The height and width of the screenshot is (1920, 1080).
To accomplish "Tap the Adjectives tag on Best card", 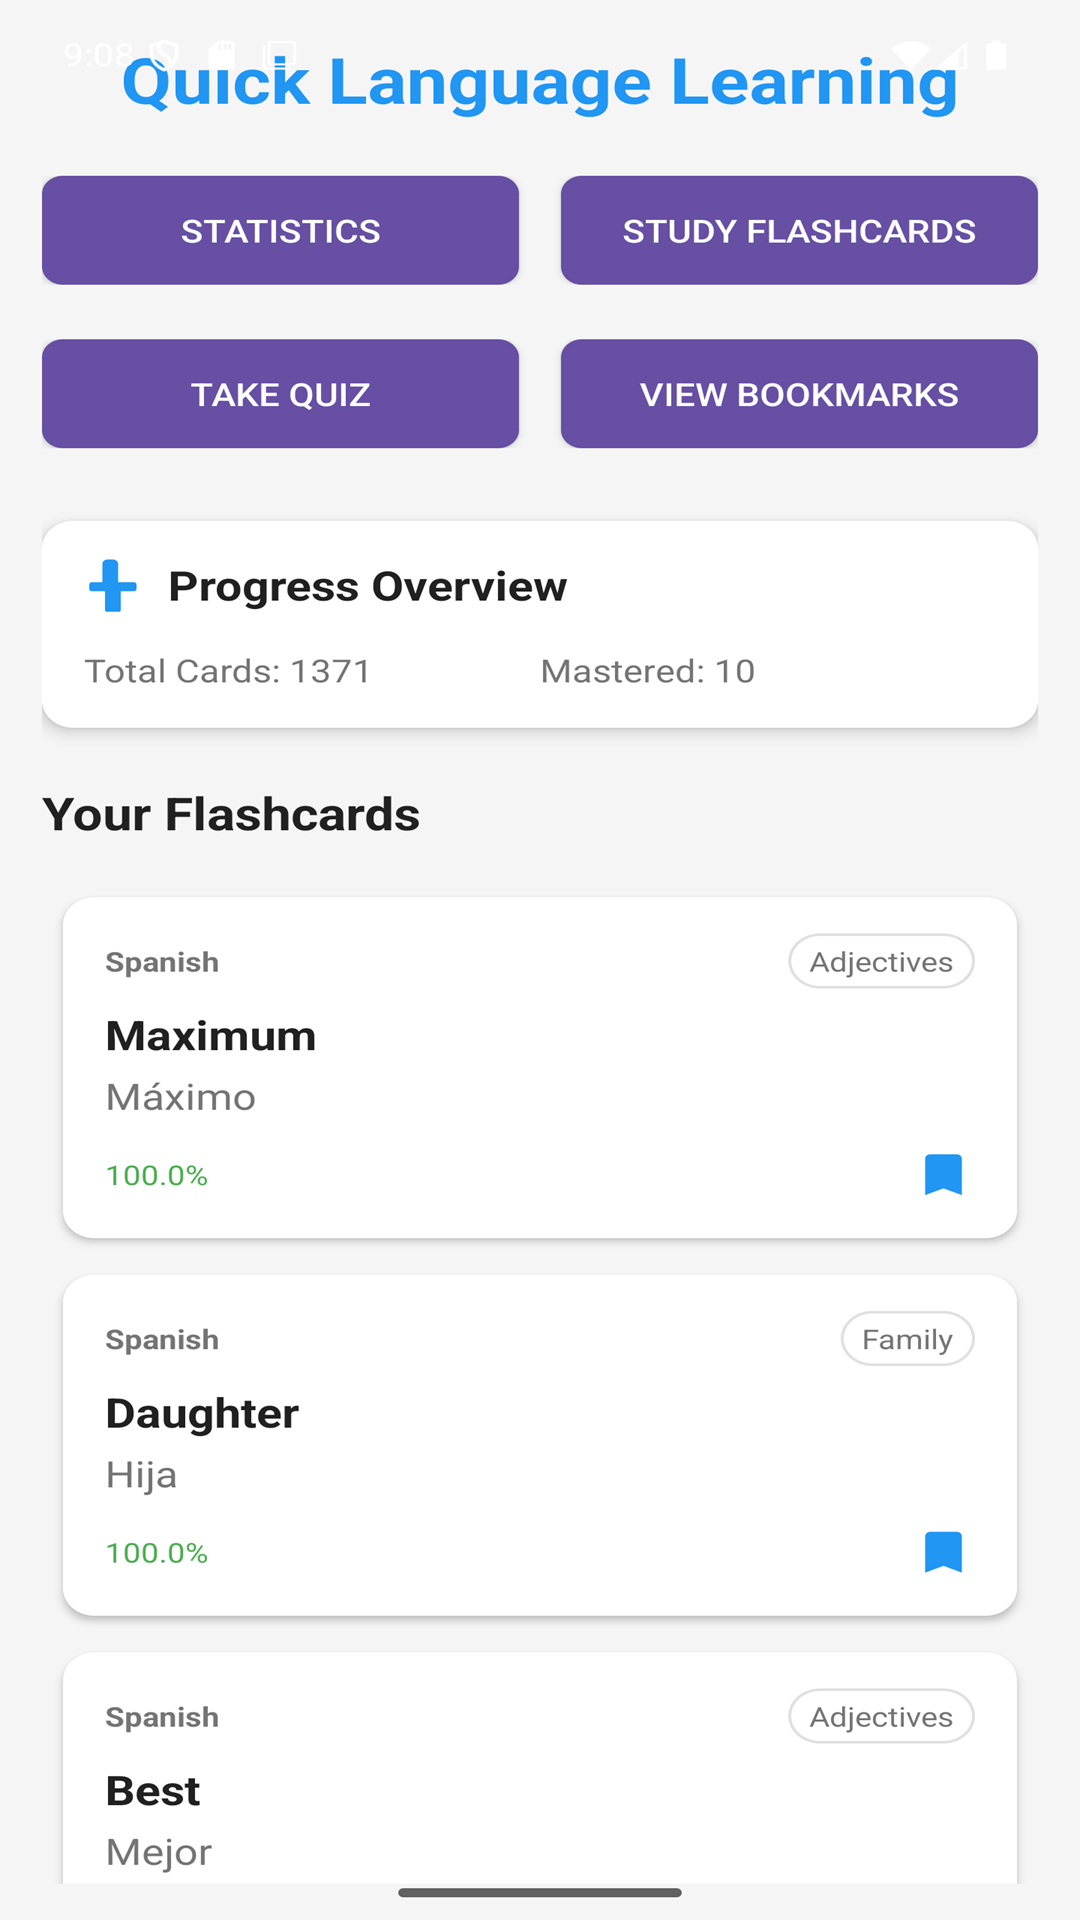I will pyautogui.click(x=881, y=1717).
